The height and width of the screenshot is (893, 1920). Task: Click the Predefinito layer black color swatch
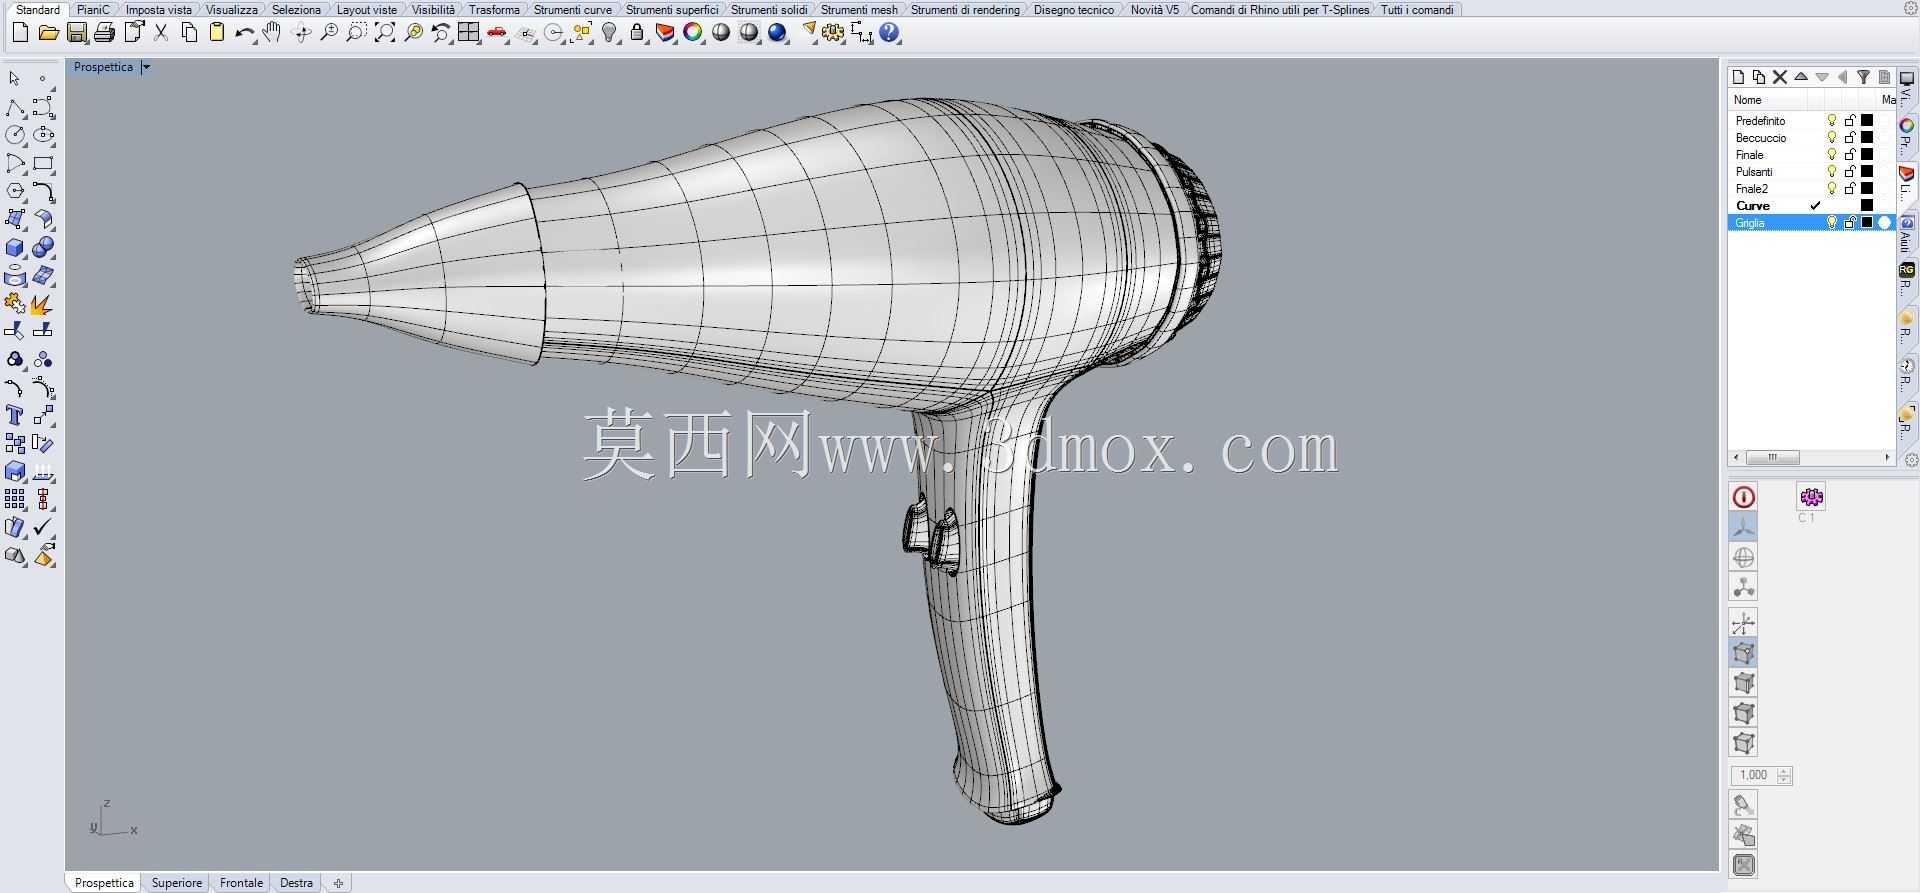[1867, 121]
